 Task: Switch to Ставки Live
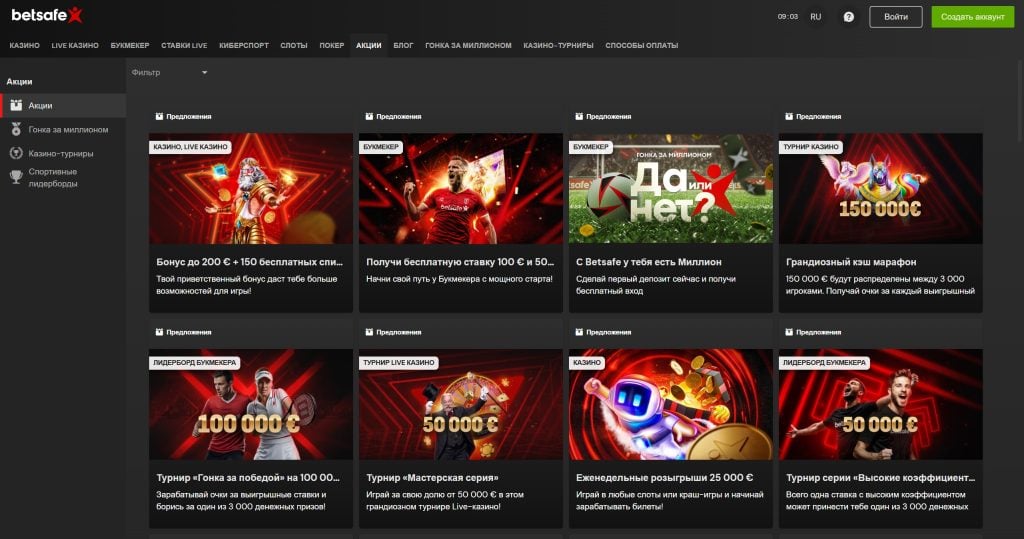184,46
